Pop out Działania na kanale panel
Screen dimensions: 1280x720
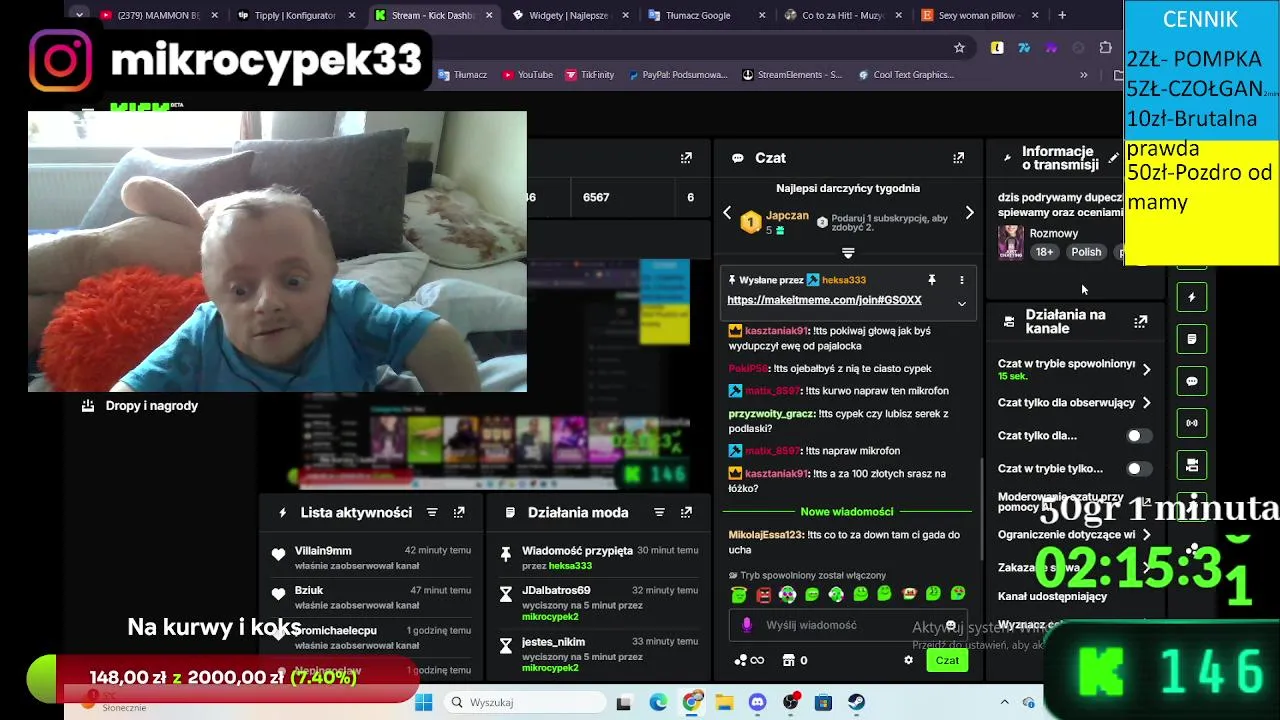[x=1140, y=322]
